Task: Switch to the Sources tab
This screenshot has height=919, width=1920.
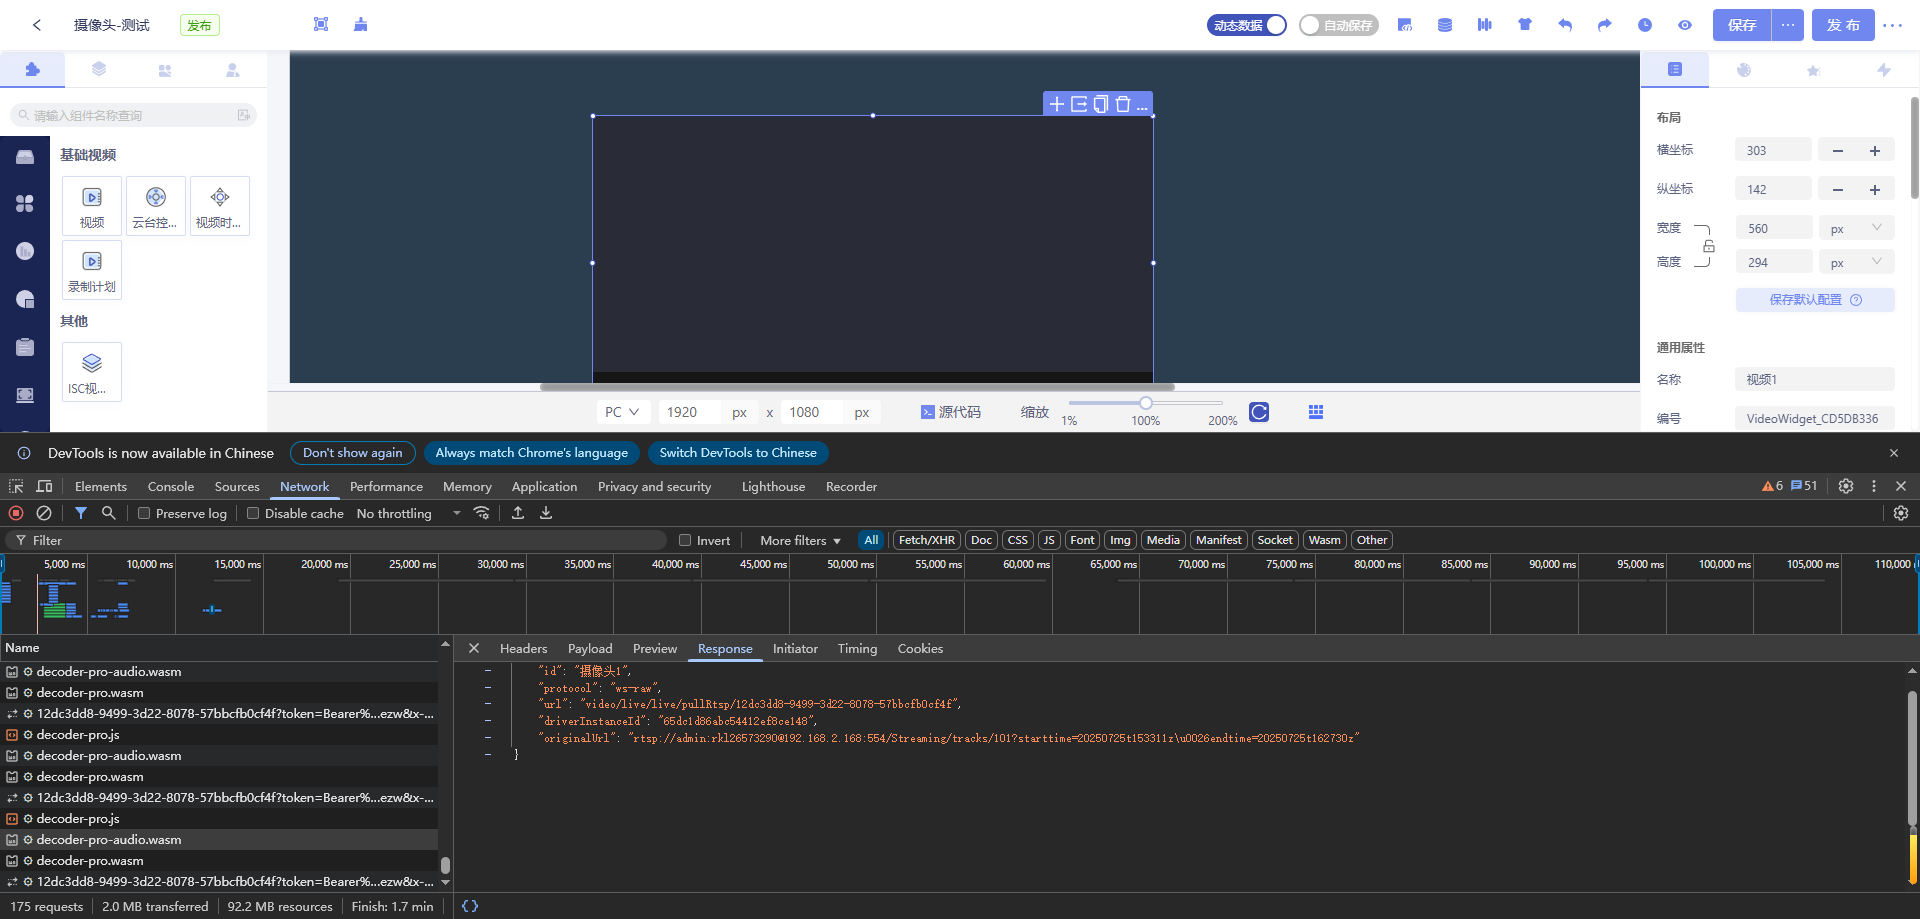Action: click(237, 486)
